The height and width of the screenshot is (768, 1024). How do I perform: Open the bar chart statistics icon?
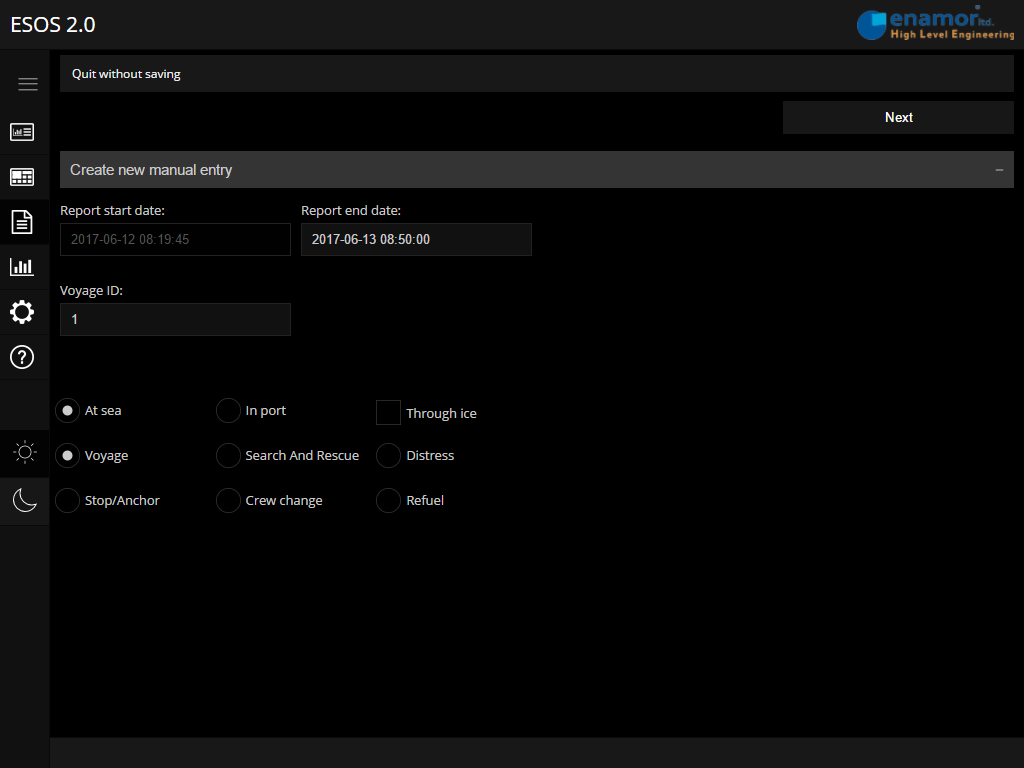point(22,267)
